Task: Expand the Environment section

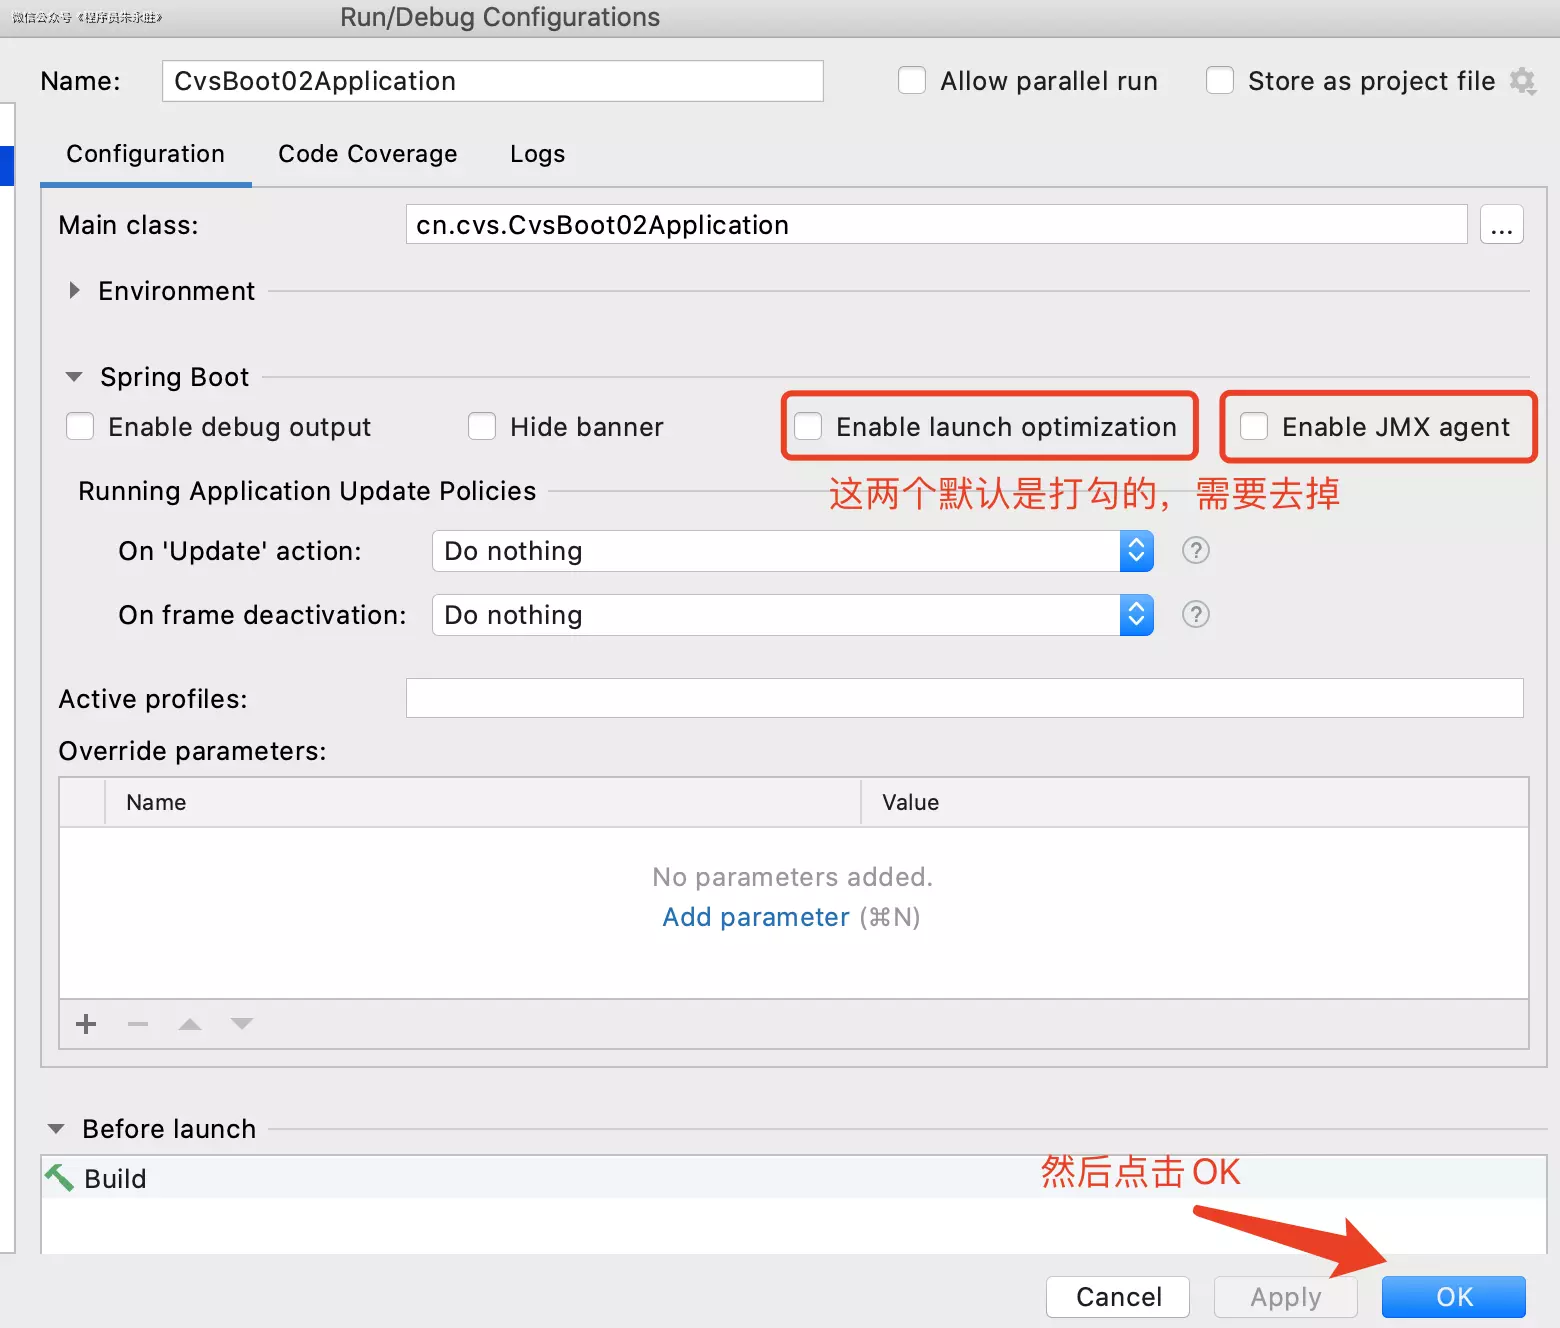Action: [x=75, y=291]
